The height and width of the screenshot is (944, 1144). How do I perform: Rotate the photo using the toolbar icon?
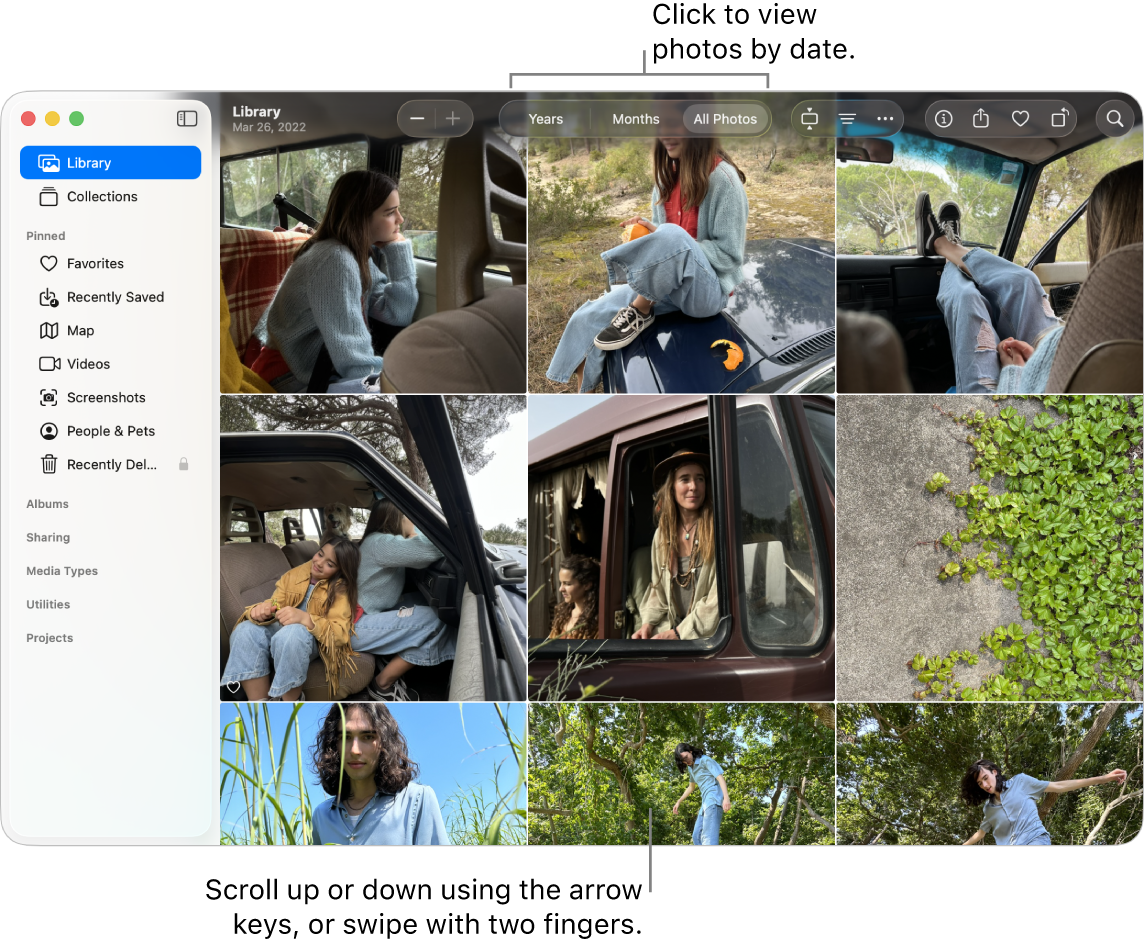tap(1058, 118)
